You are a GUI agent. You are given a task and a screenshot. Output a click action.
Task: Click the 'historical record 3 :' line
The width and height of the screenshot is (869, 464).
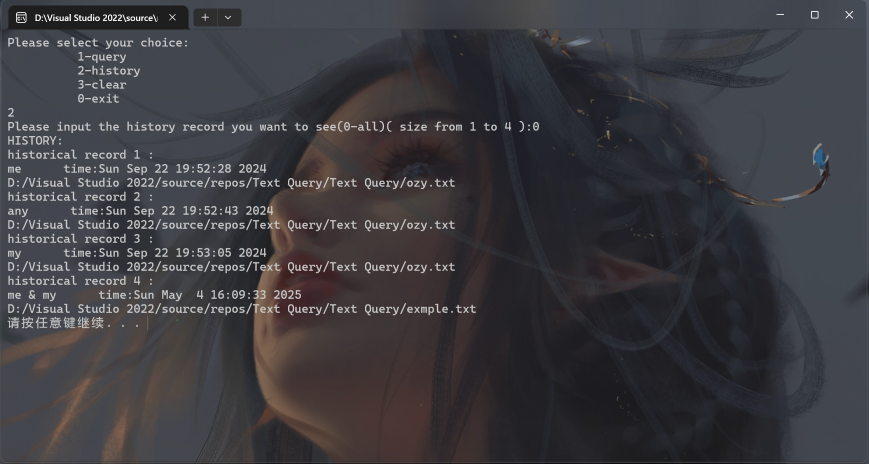(x=80, y=239)
